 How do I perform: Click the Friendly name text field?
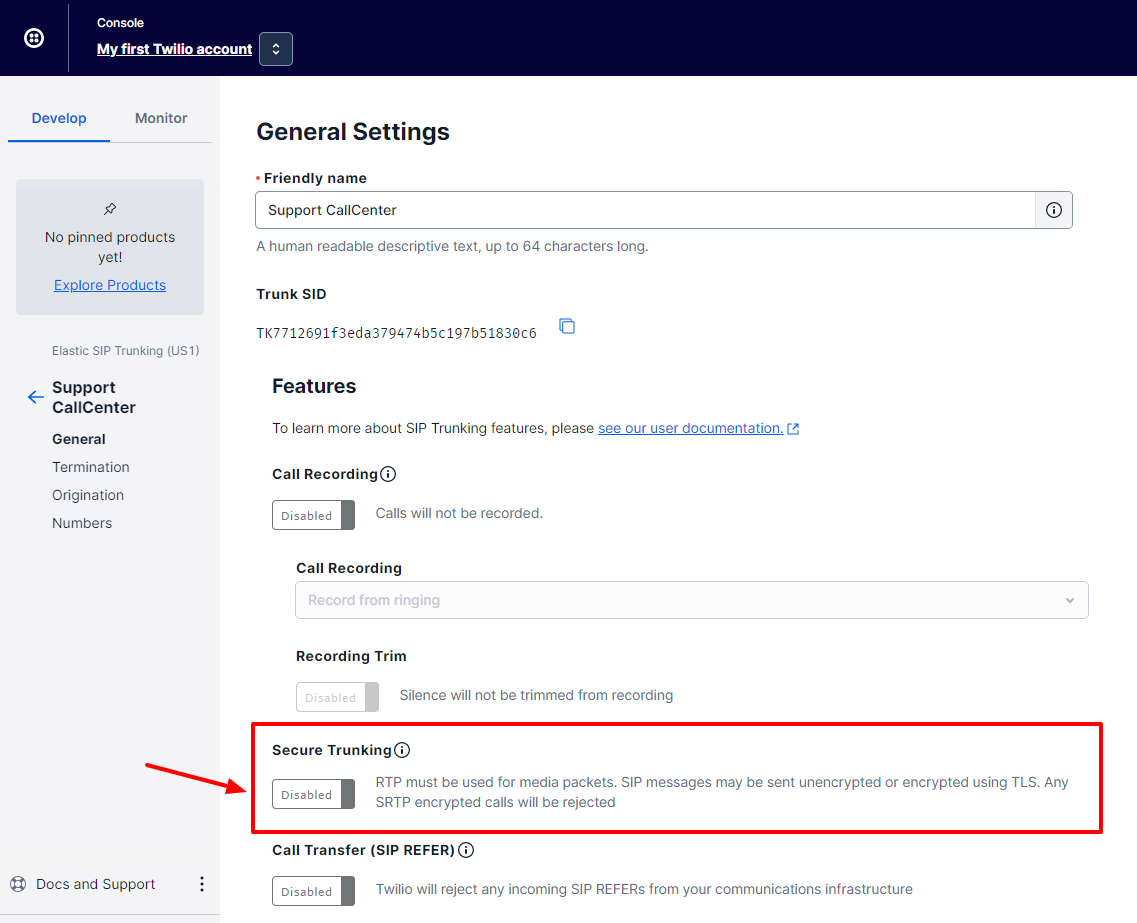[x=645, y=210]
